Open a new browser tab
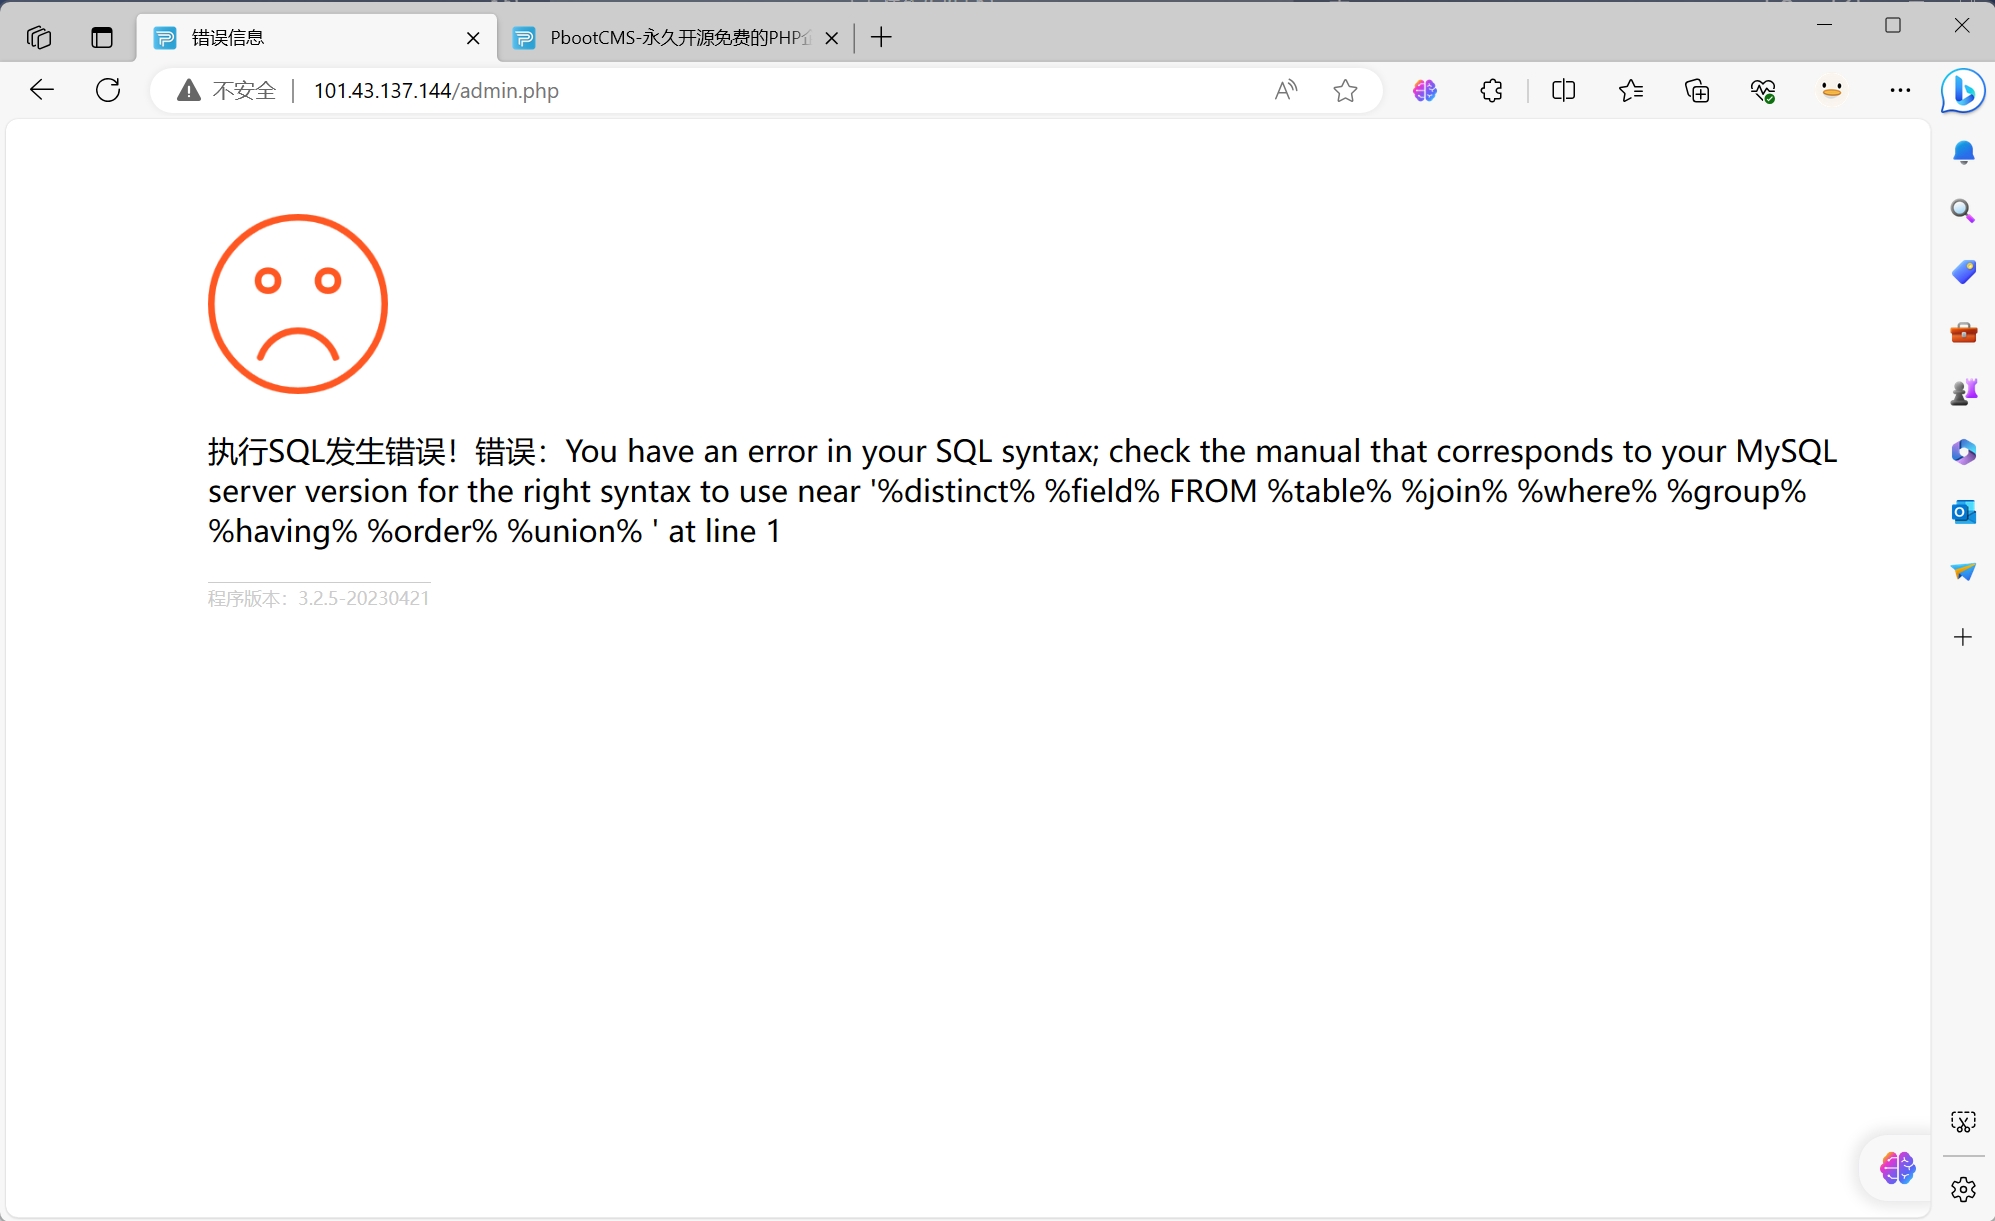Screen dimensions: 1995x1221 881,38
